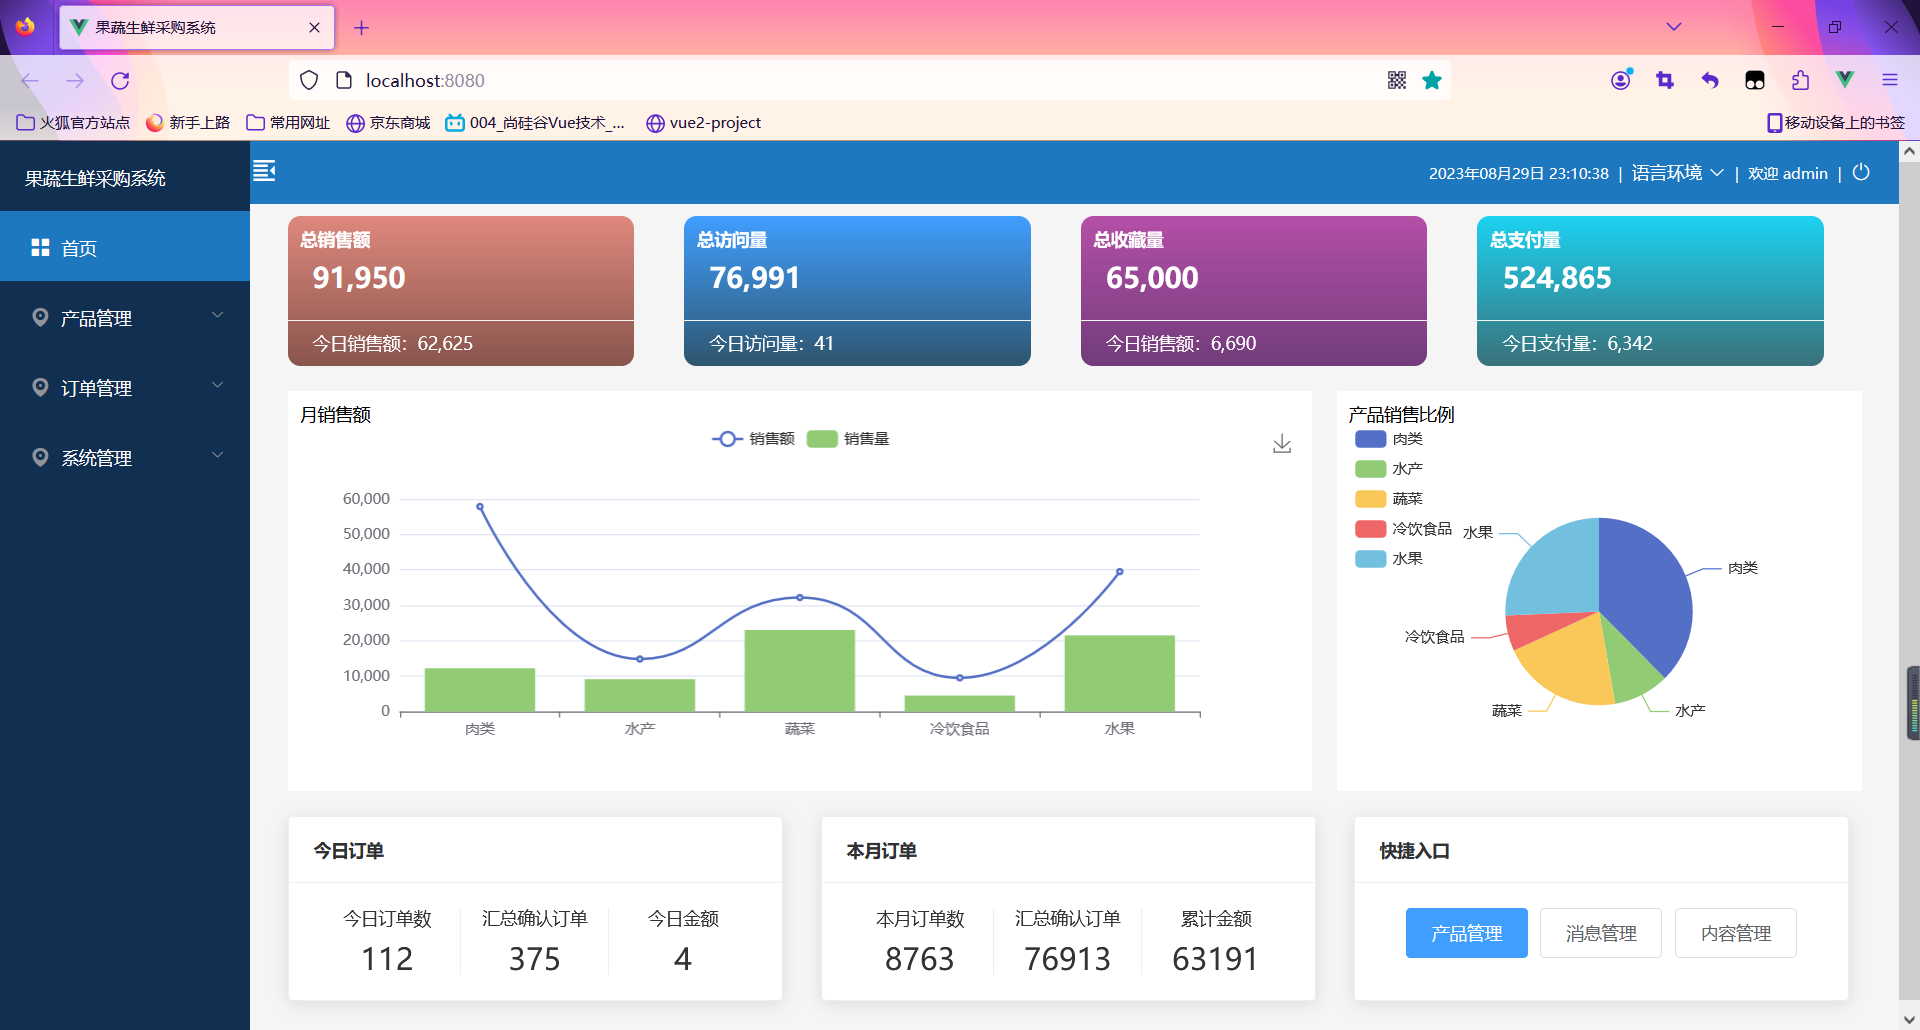Click the 果蔬生鲜采购系统 sidebar title
This screenshot has width=1920, height=1030.
click(x=95, y=178)
